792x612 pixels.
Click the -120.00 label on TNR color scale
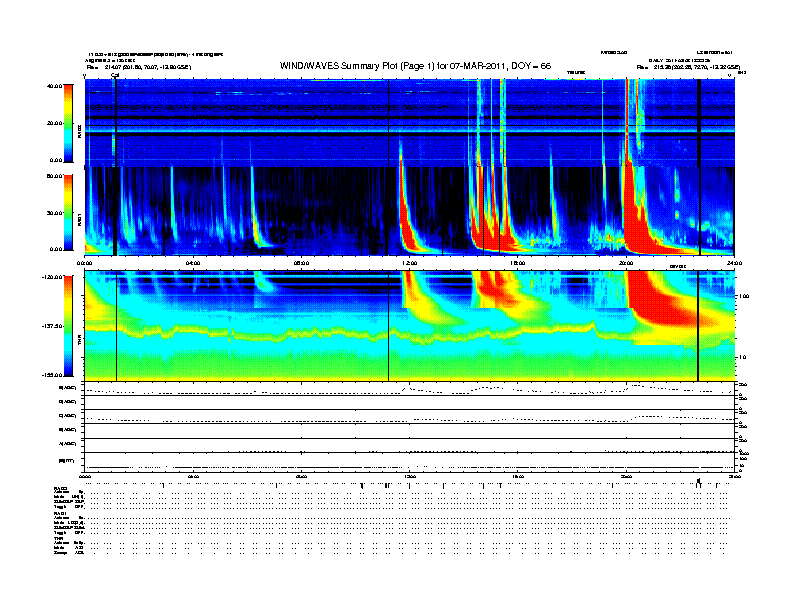tap(53, 277)
